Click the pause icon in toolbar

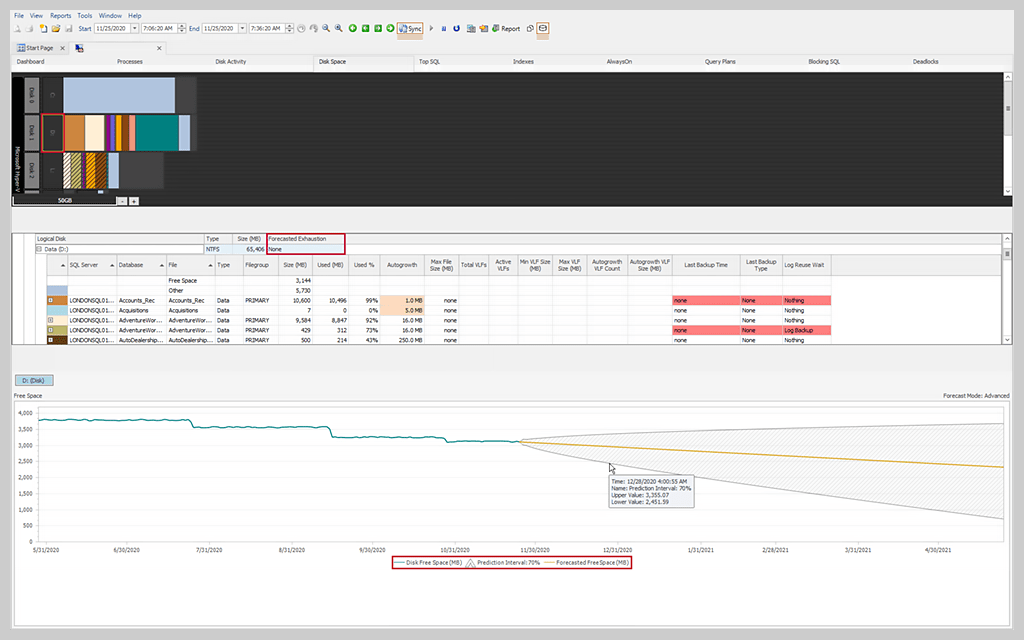444,29
